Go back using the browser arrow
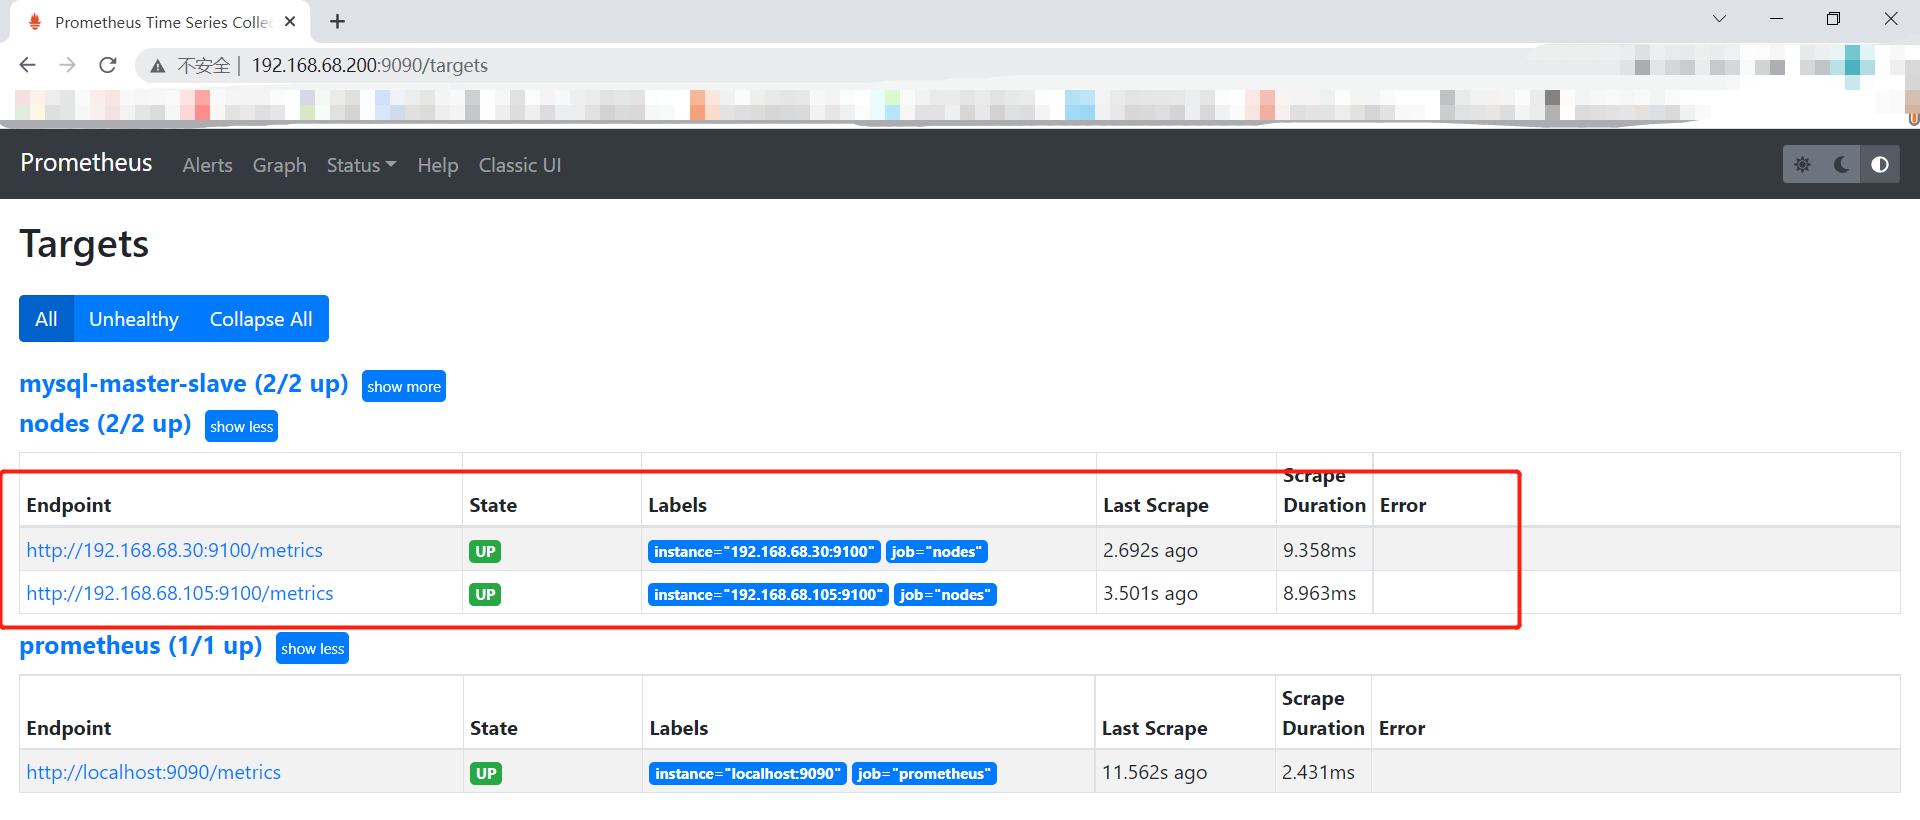The width and height of the screenshot is (1920, 820). pos(28,65)
